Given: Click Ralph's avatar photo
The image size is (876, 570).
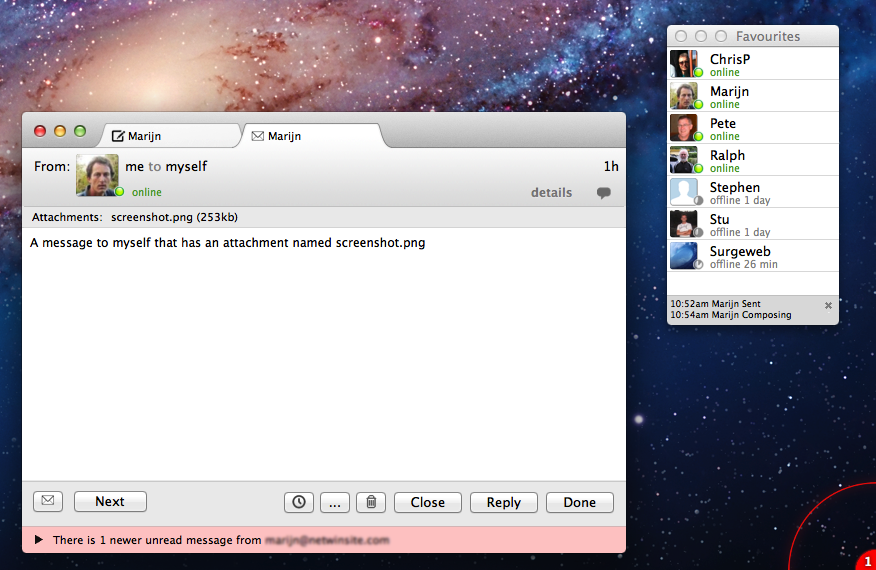Looking at the screenshot, I should coord(684,160).
